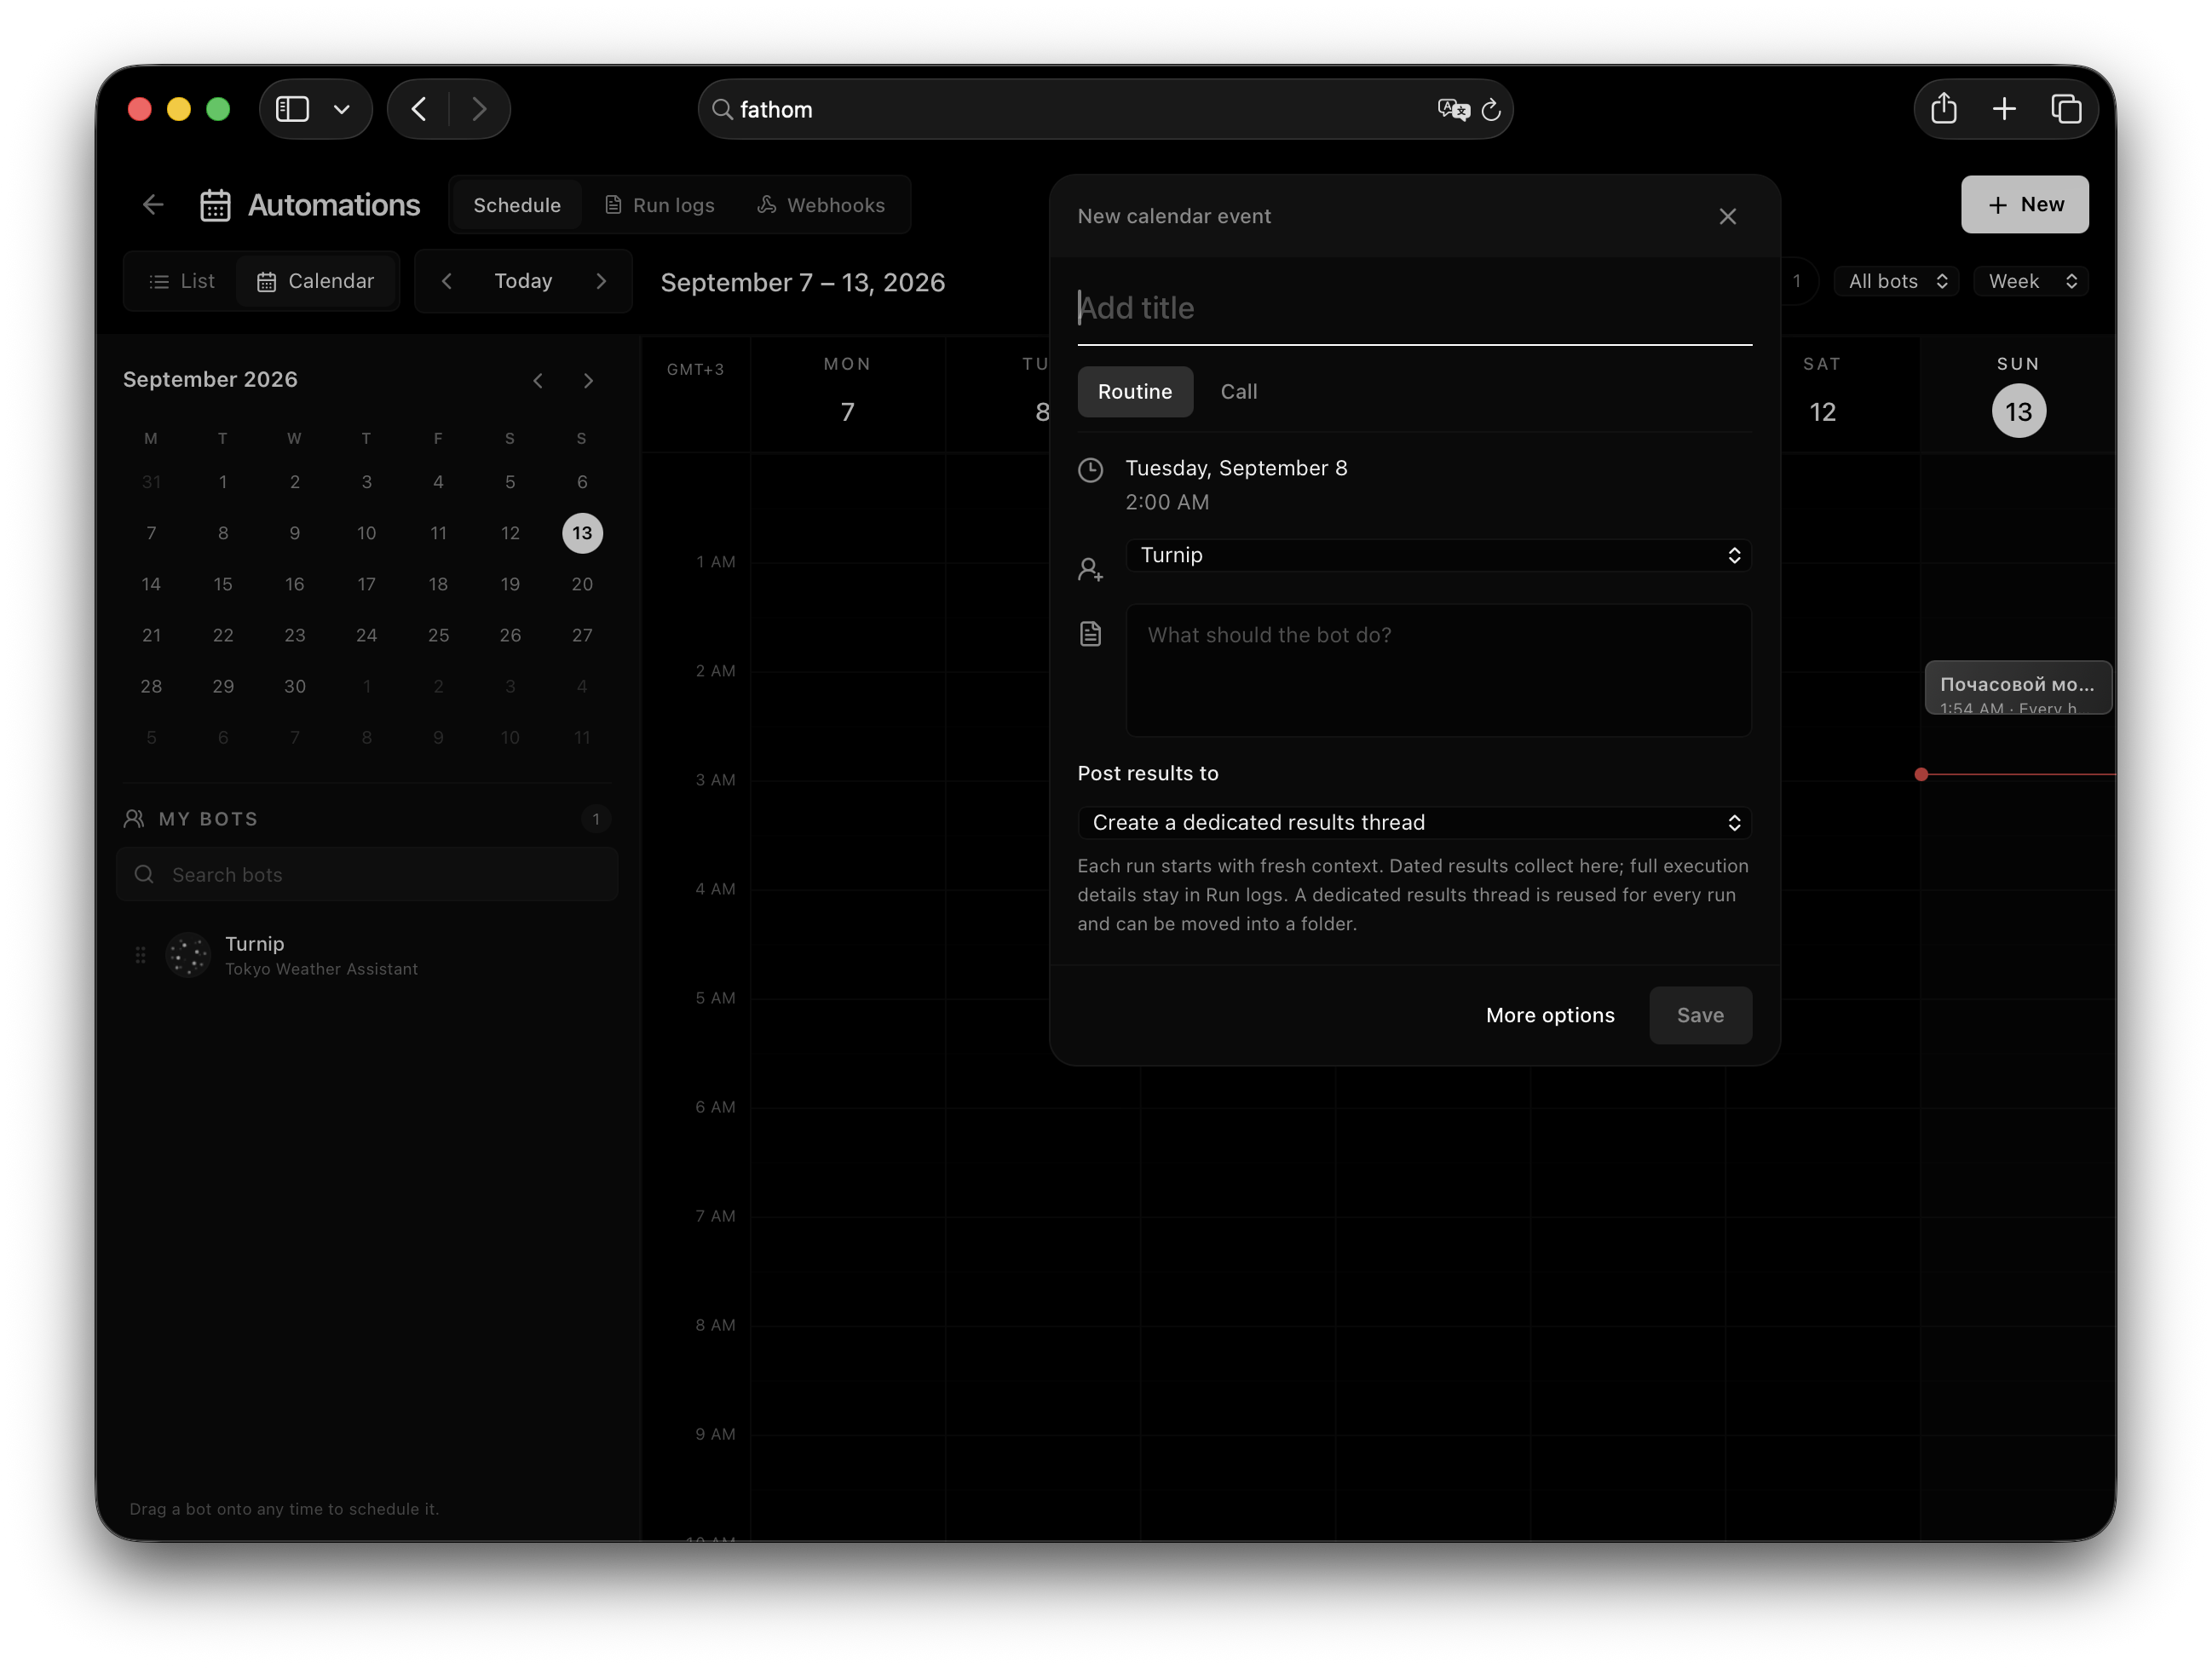Open the Почасовой мо... event on Sunday

point(2017,688)
